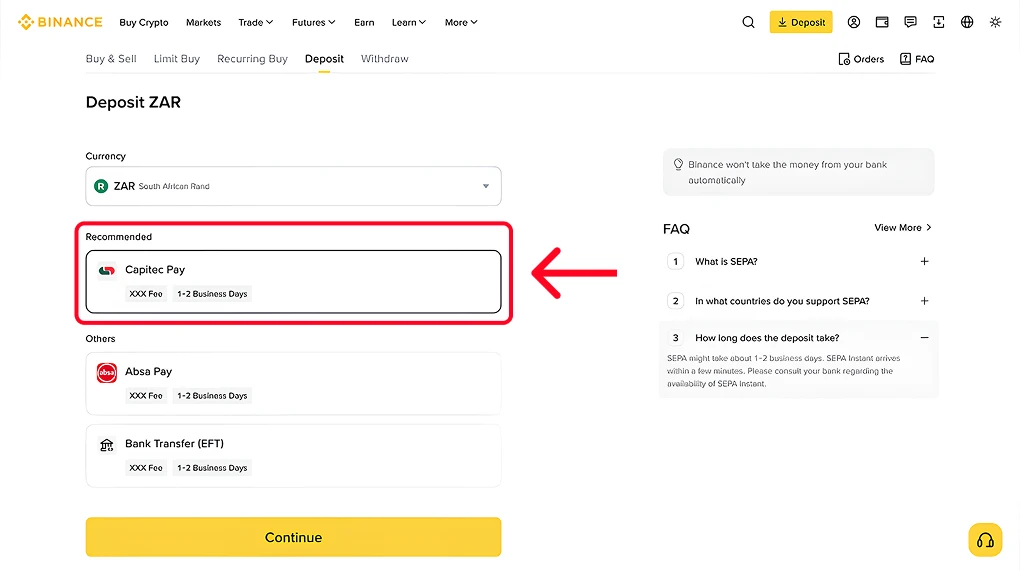Switch to the Withdraw tab
The width and height of the screenshot is (1020, 571).
point(384,59)
